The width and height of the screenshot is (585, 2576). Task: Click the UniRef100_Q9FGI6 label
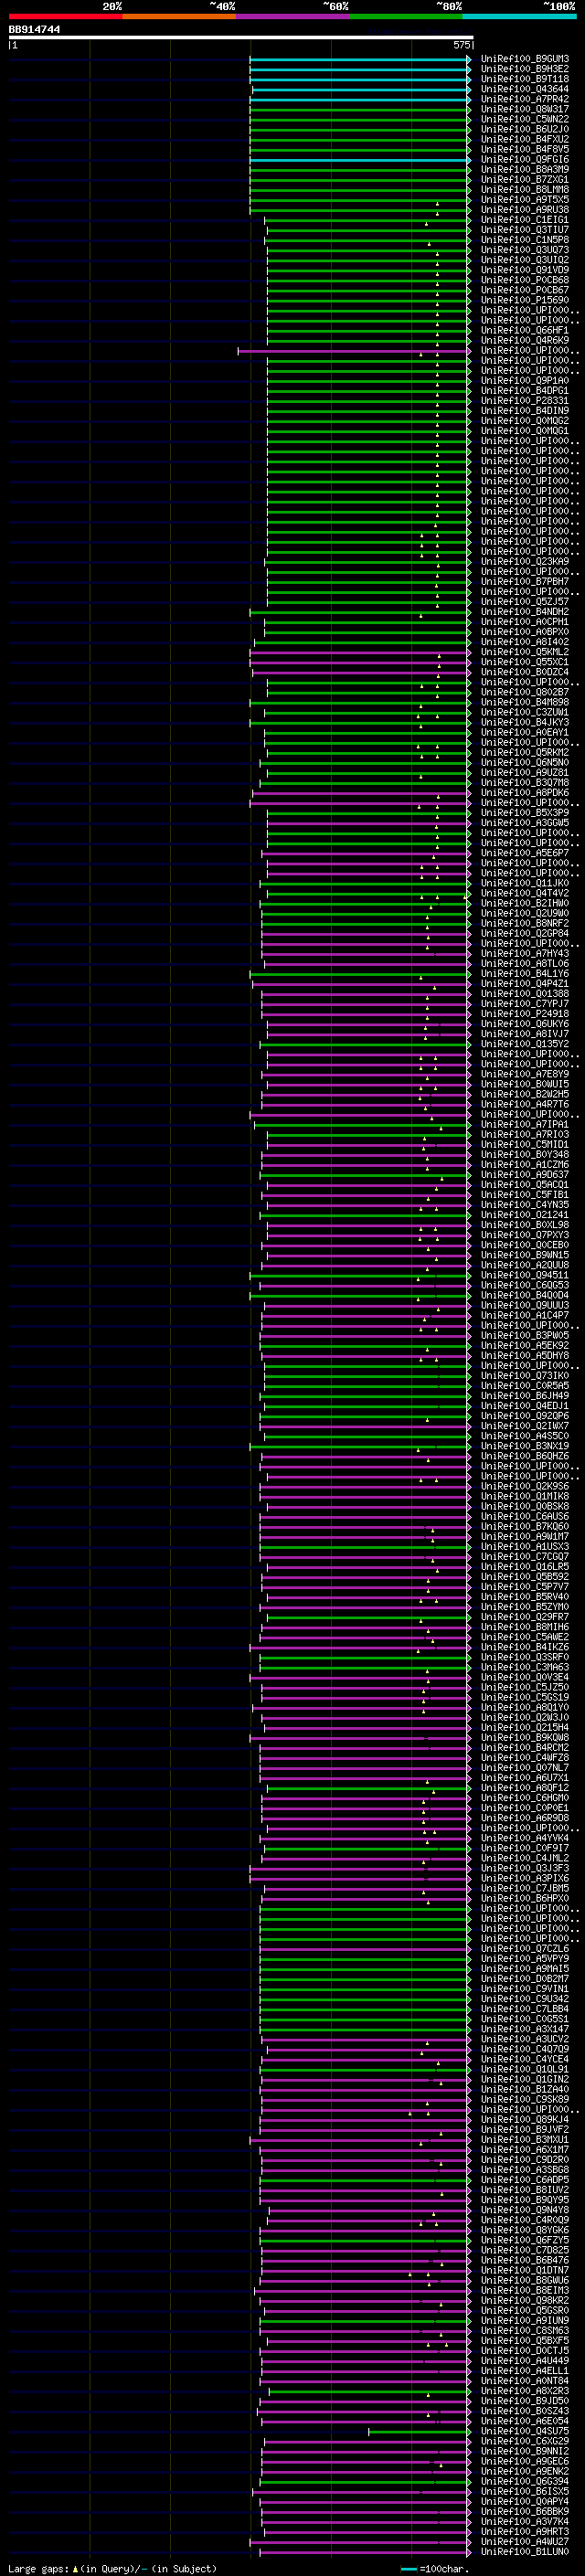point(524,159)
